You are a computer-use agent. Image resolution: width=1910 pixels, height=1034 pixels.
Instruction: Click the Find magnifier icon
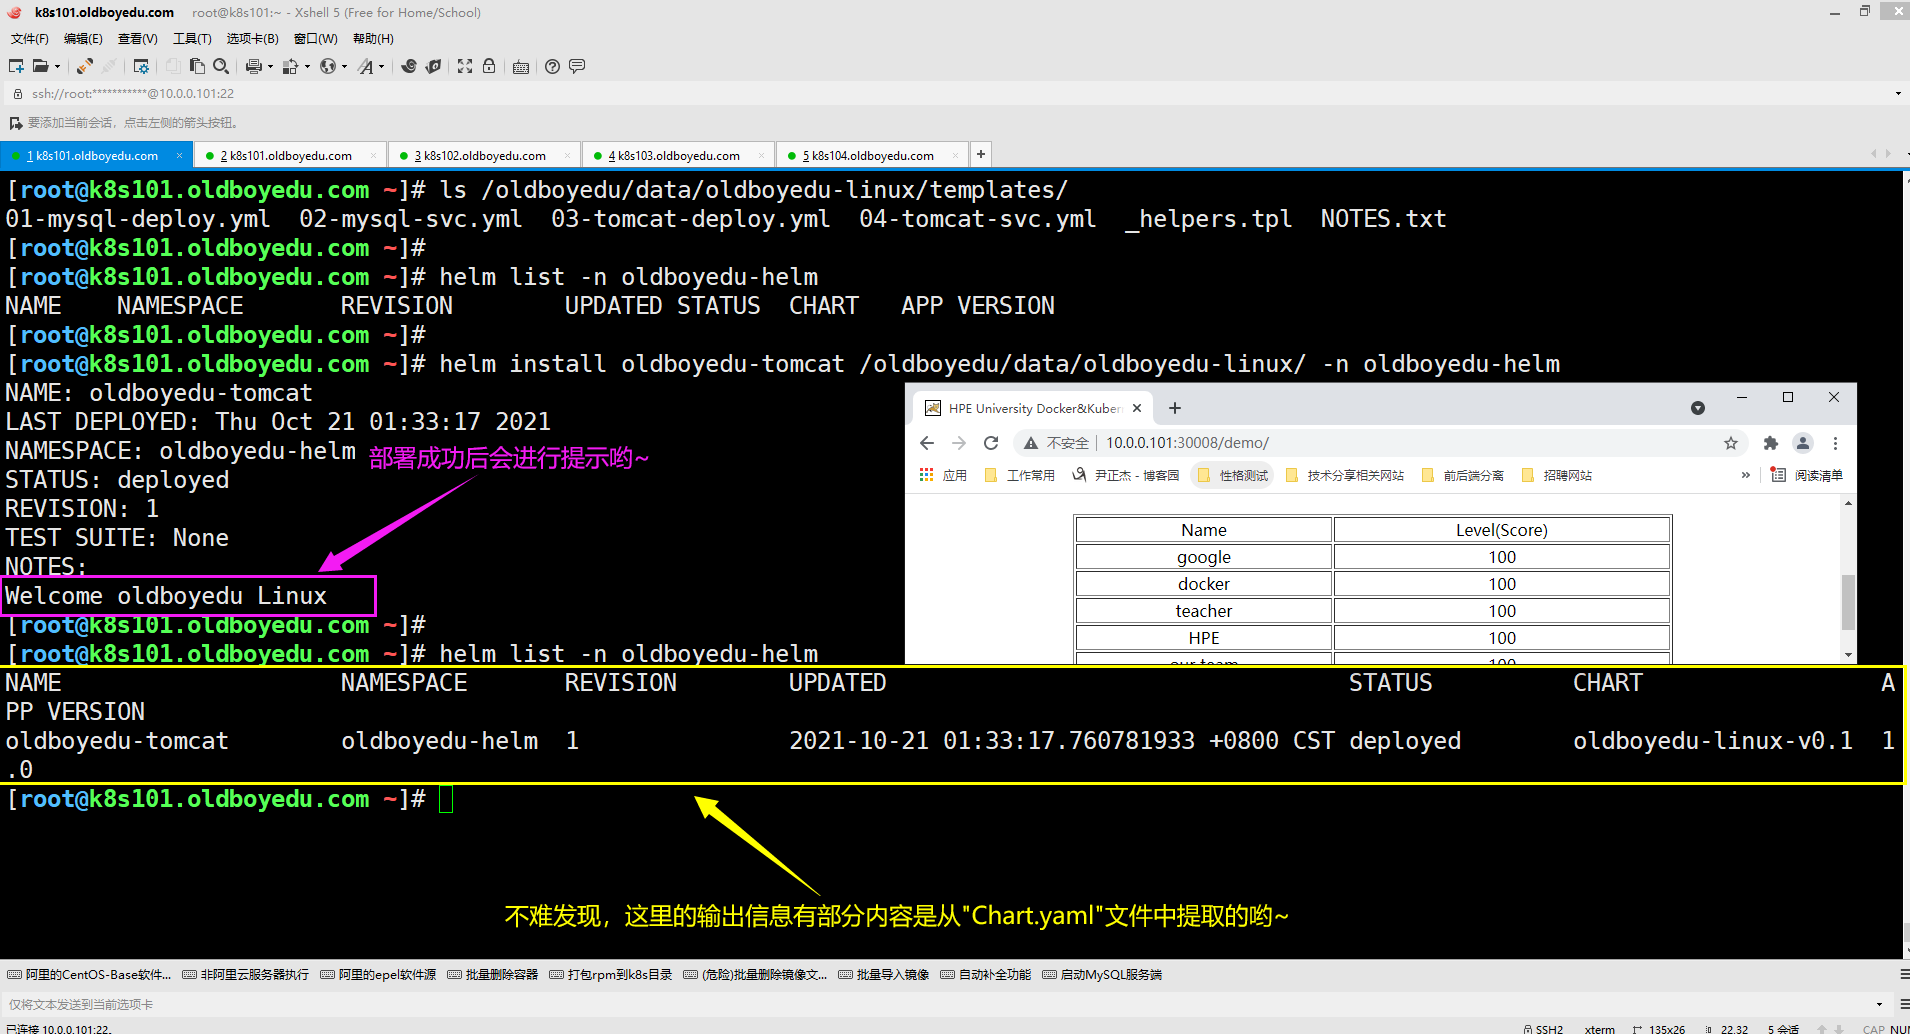(x=221, y=66)
